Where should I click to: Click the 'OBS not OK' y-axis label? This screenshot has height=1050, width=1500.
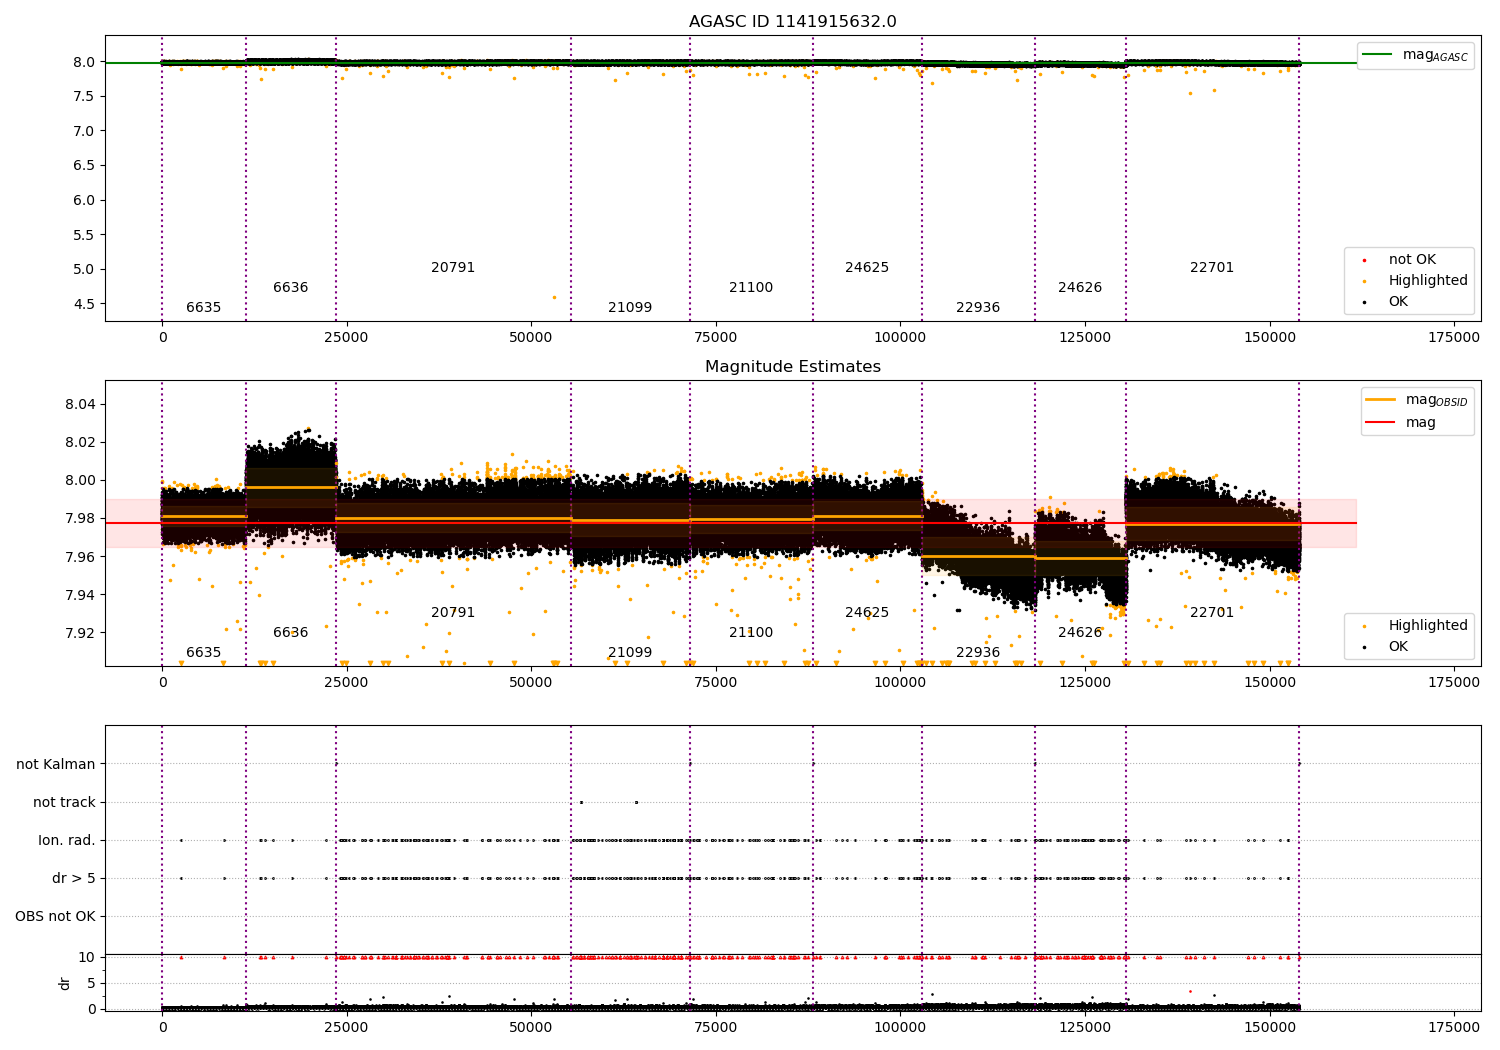(x=55, y=917)
